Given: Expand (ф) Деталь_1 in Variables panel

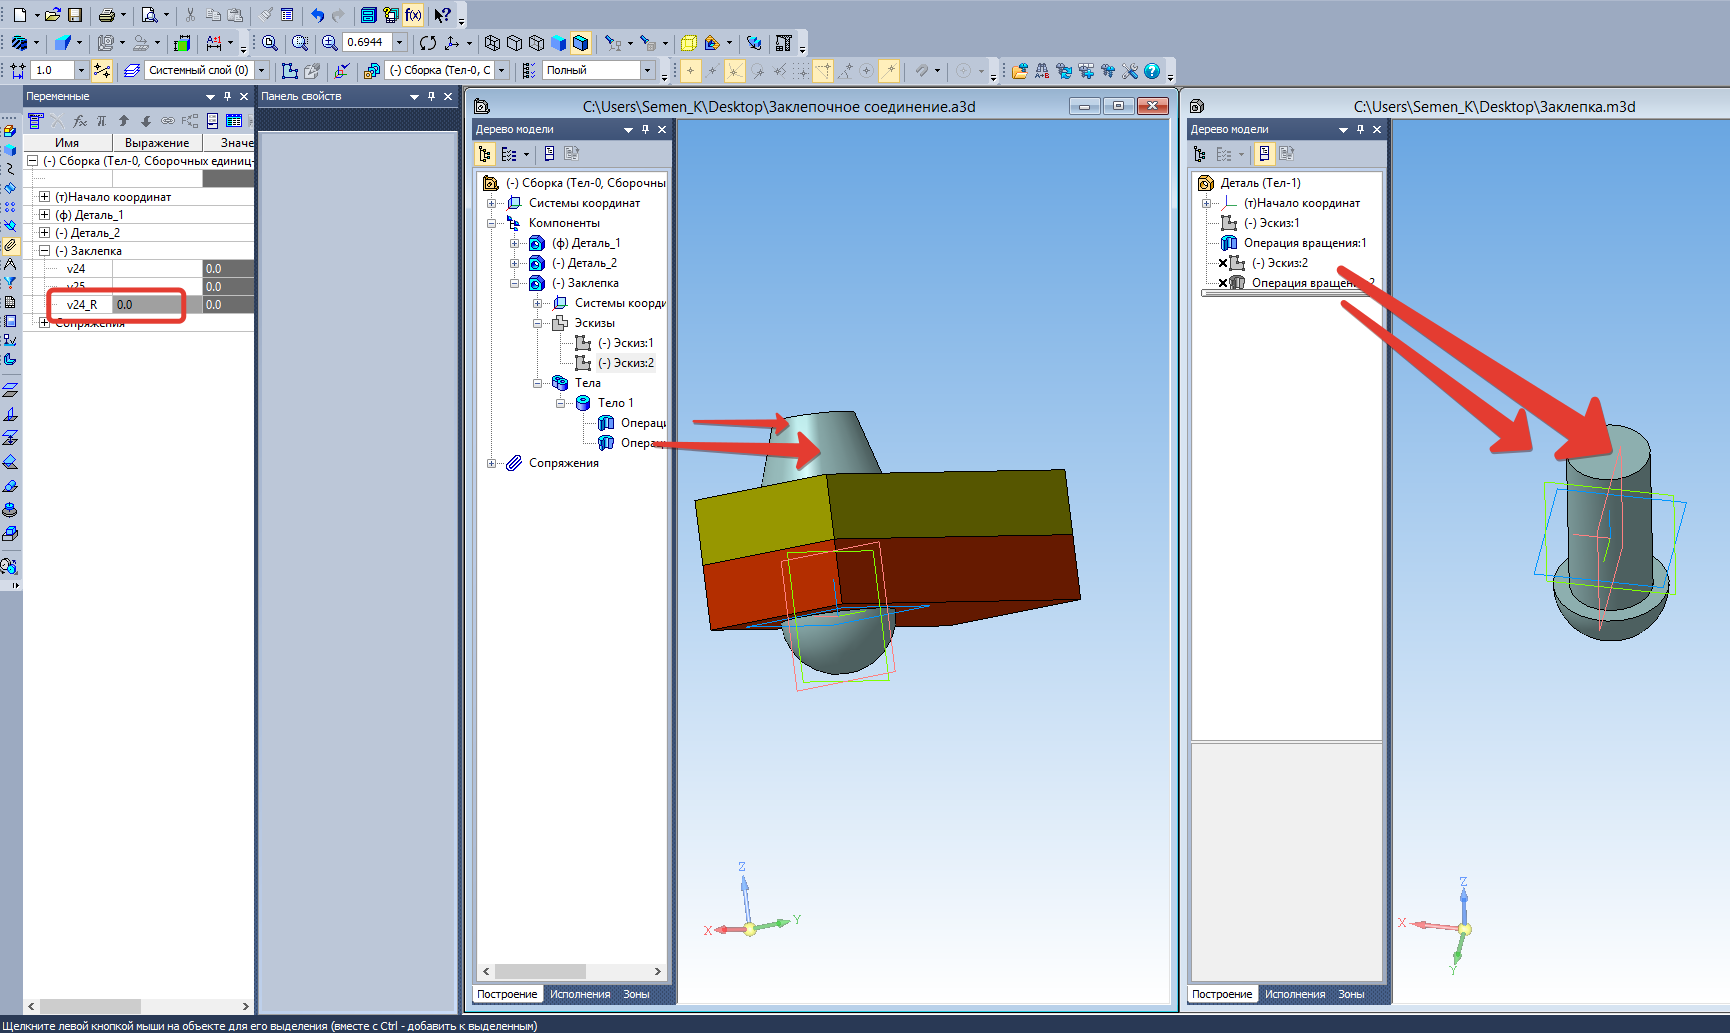Looking at the screenshot, I should 44,215.
